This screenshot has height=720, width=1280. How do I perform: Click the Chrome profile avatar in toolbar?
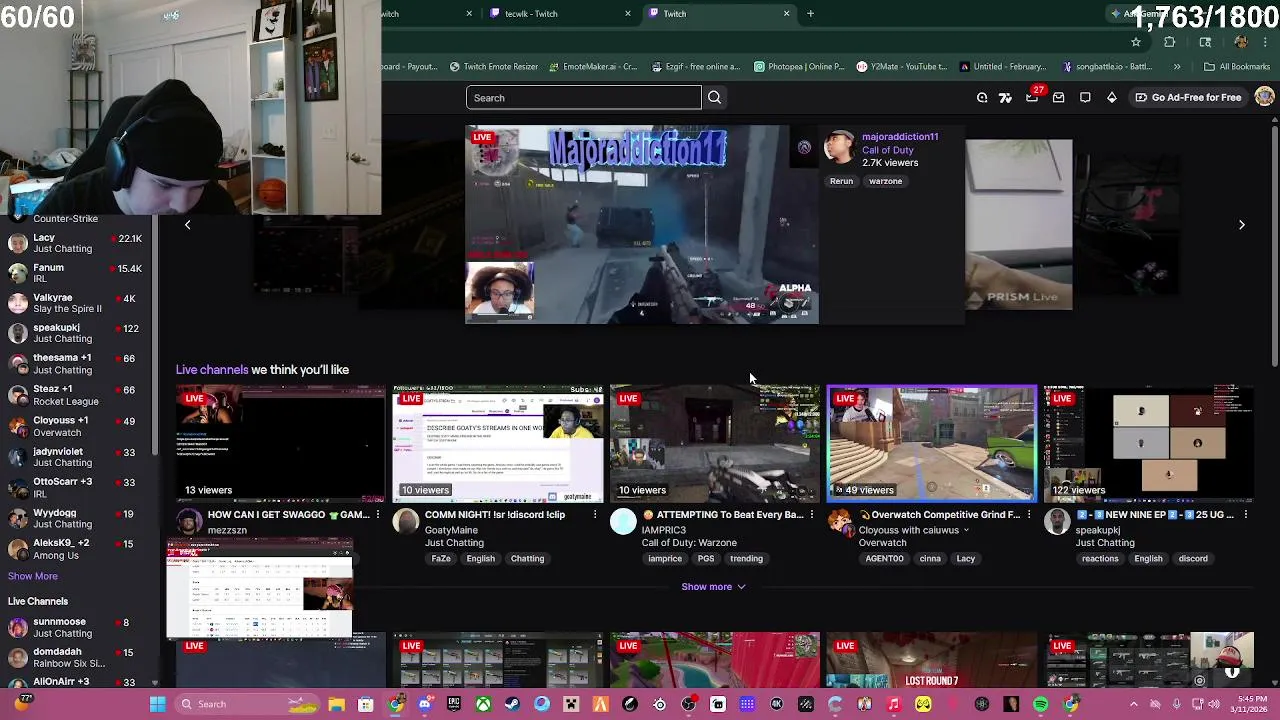pyautogui.click(x=1241, y=42)
